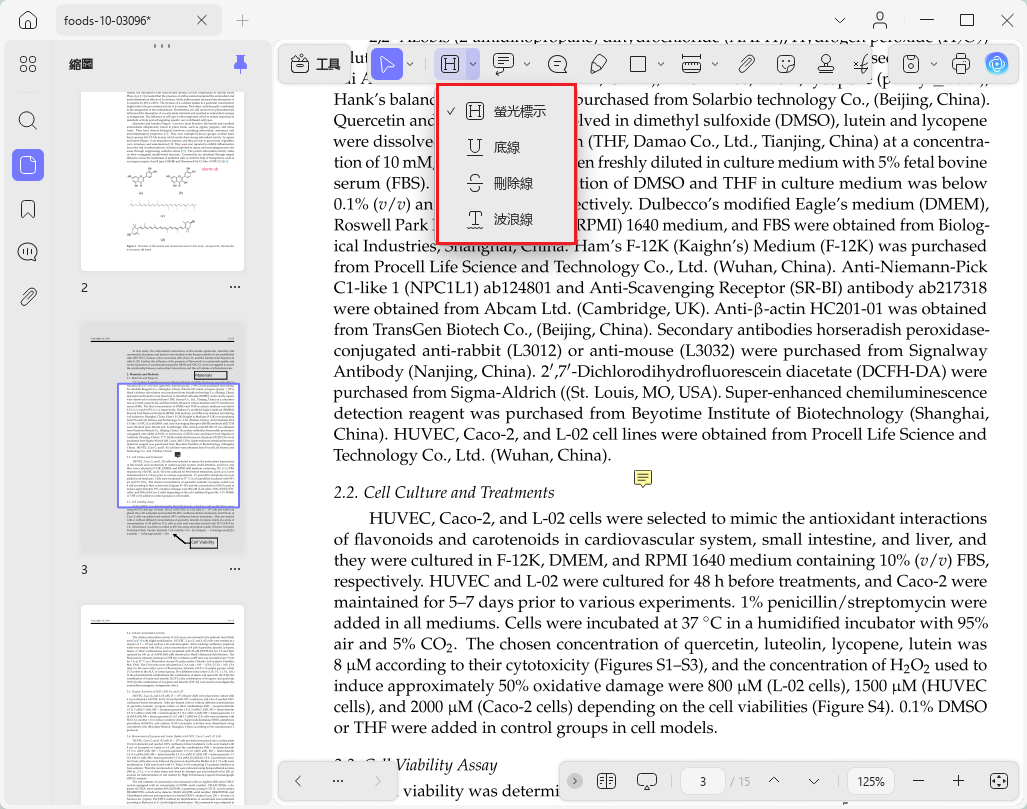Click the print icon
Screen dimensions: 1027x809
(960, 64)
